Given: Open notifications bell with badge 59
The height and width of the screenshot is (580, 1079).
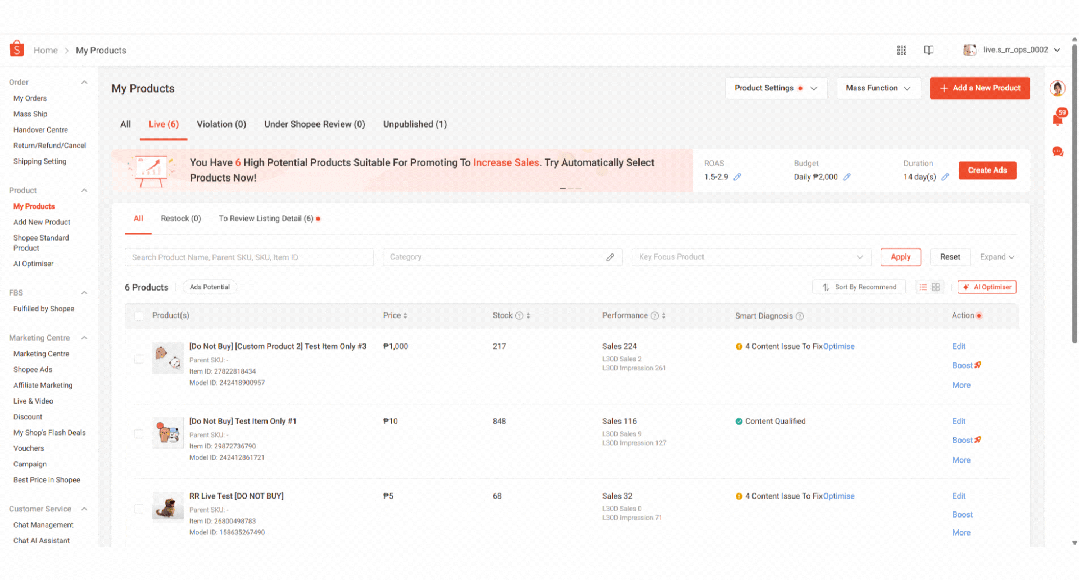Looking at the screenshot, I should coord(1058,120).
